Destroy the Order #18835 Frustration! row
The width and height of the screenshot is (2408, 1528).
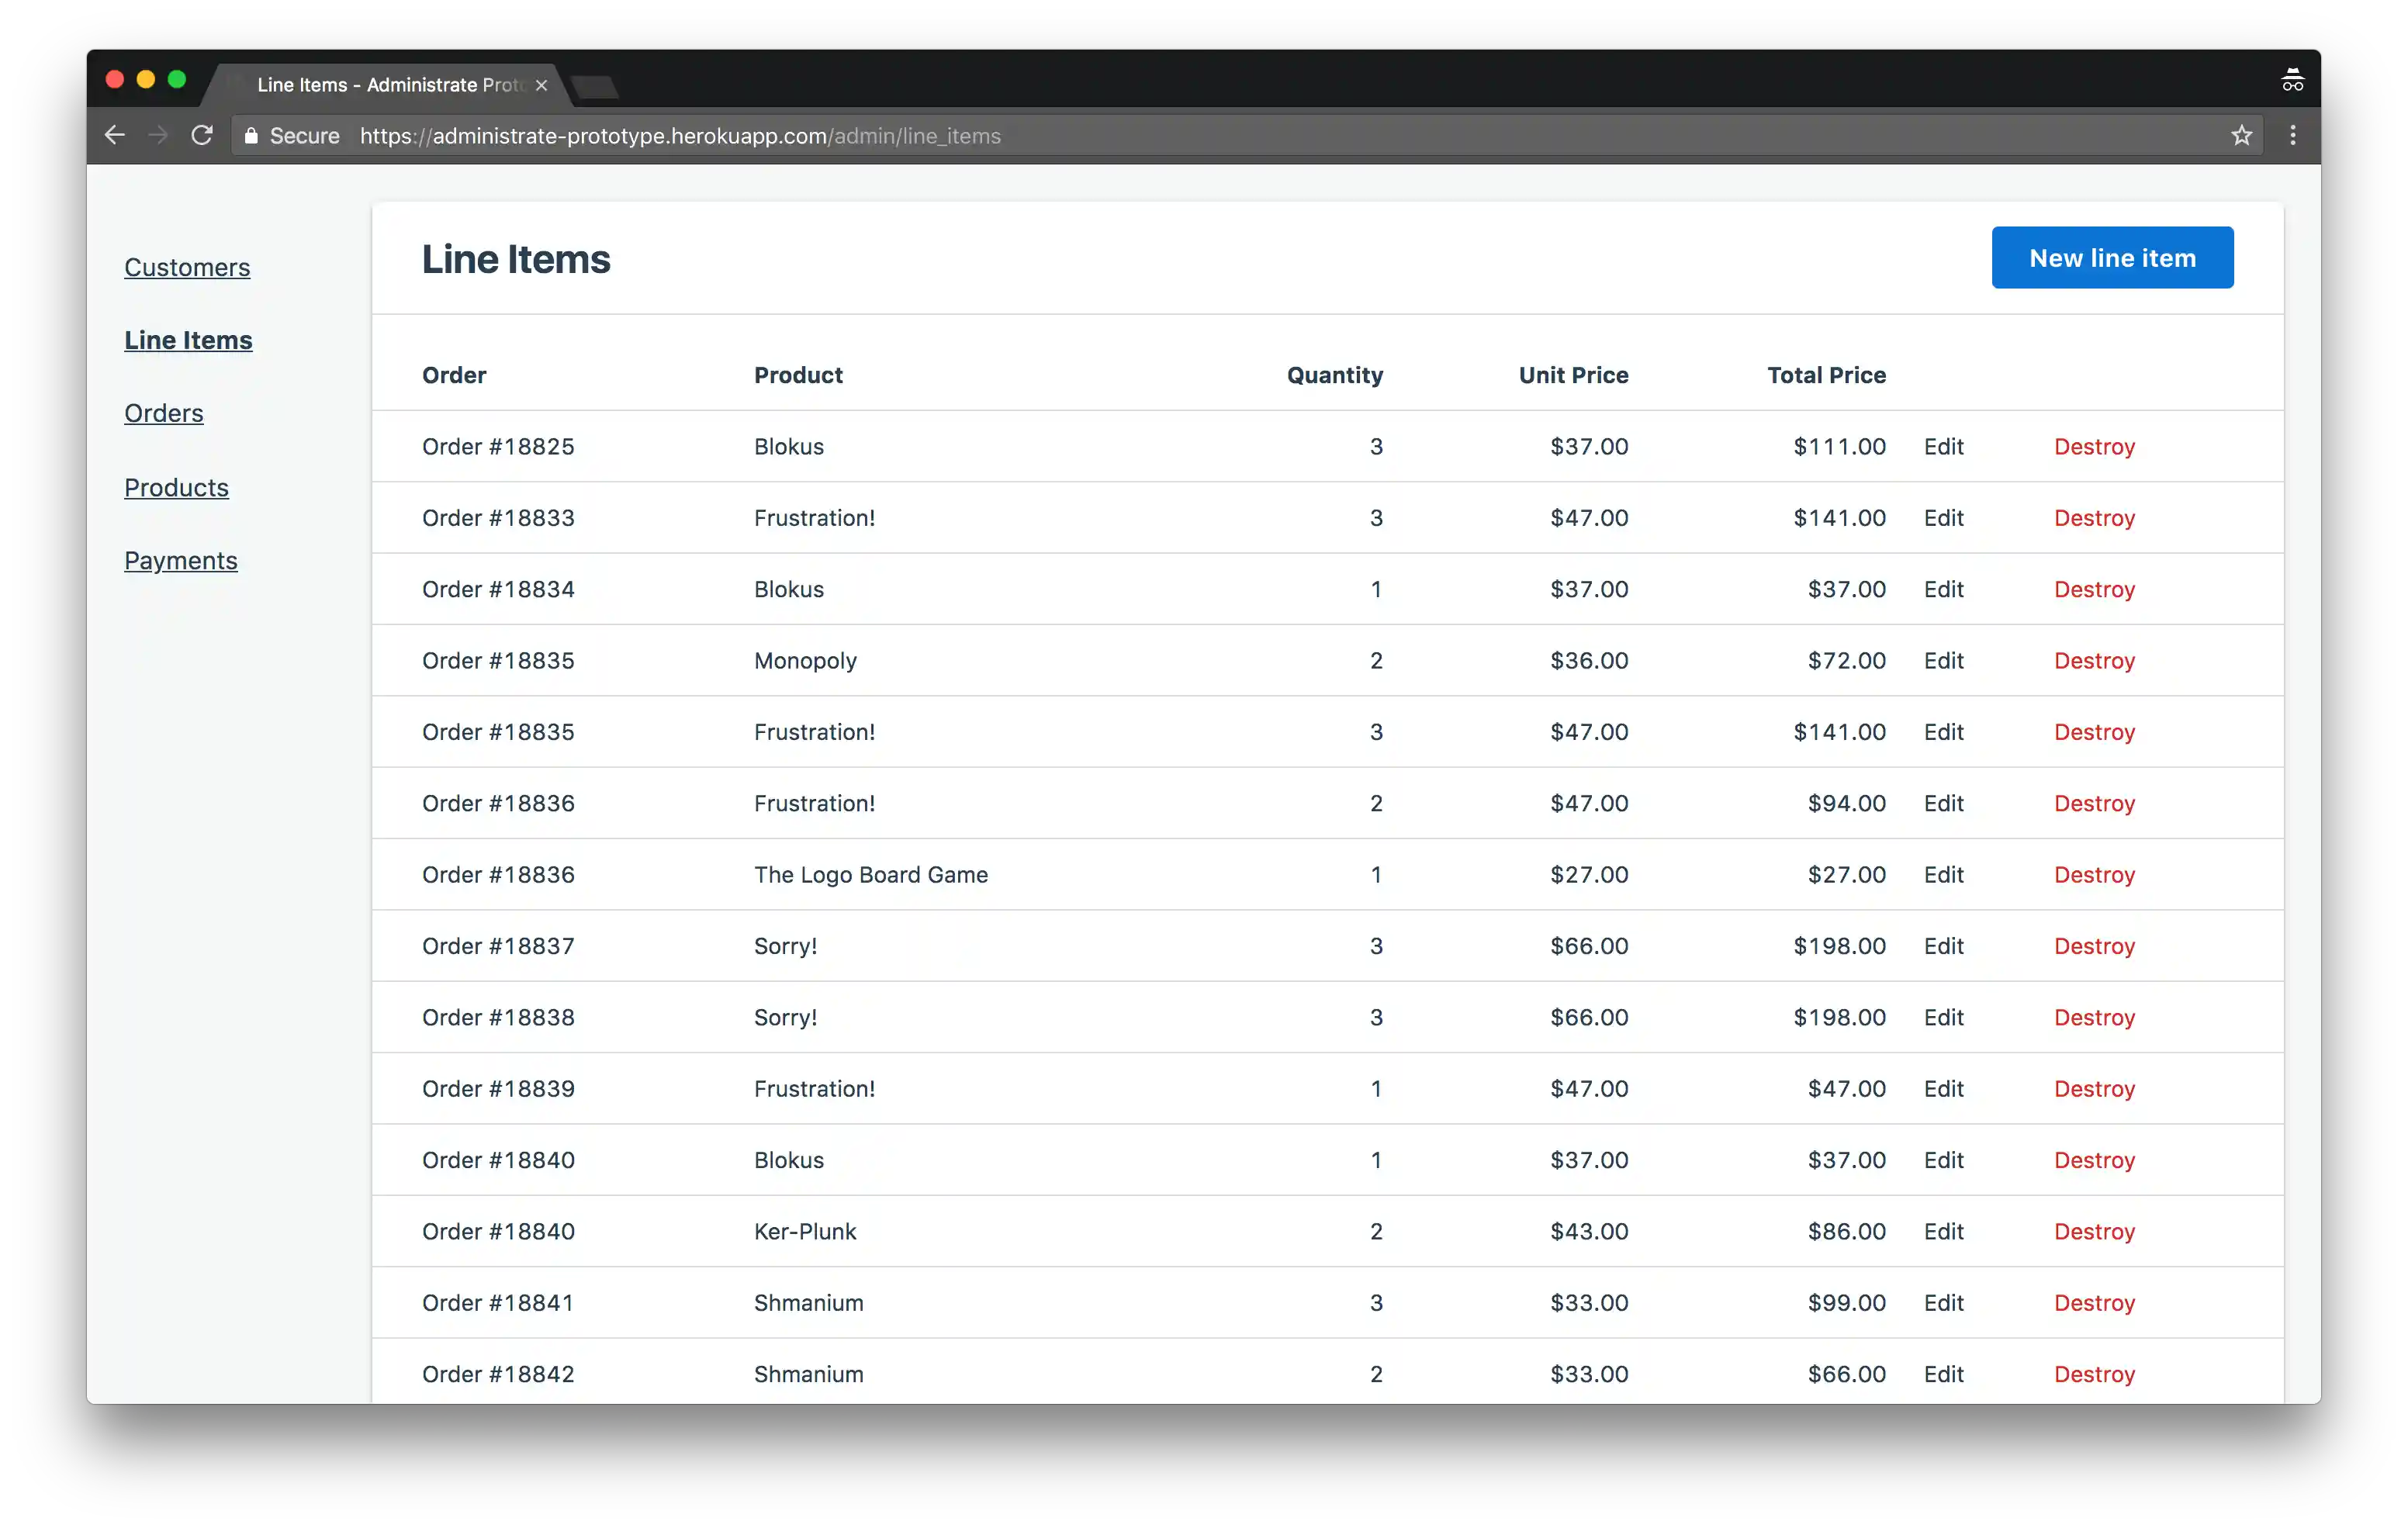point(2094,732)
